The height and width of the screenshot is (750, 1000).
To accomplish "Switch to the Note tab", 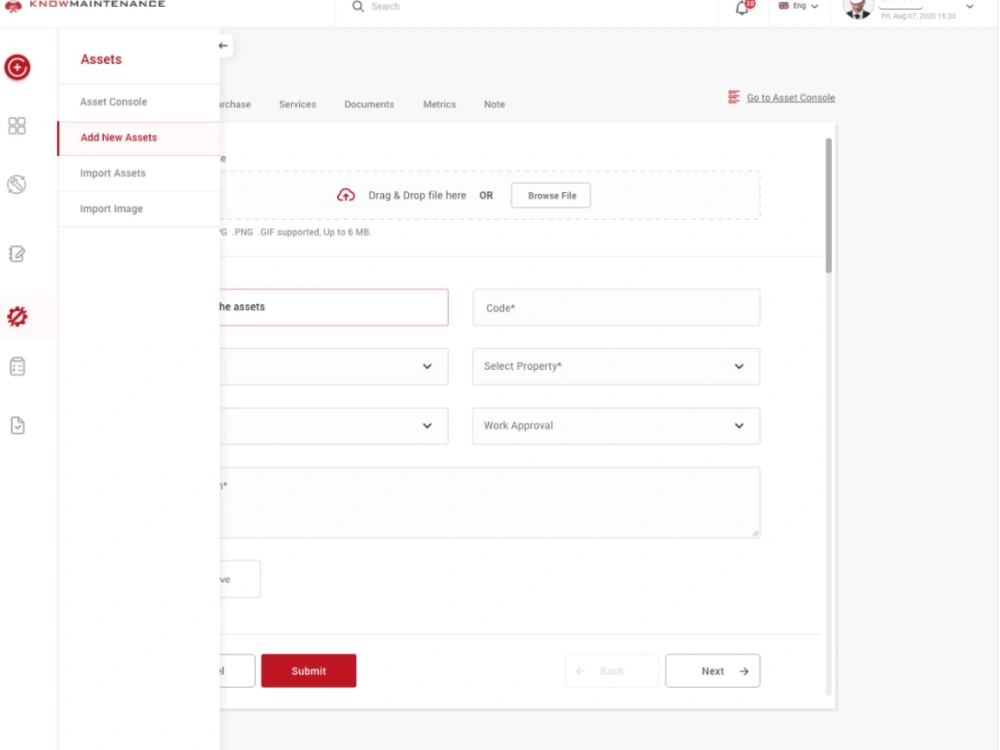I will pyautogui.click(x=494, y=104).
